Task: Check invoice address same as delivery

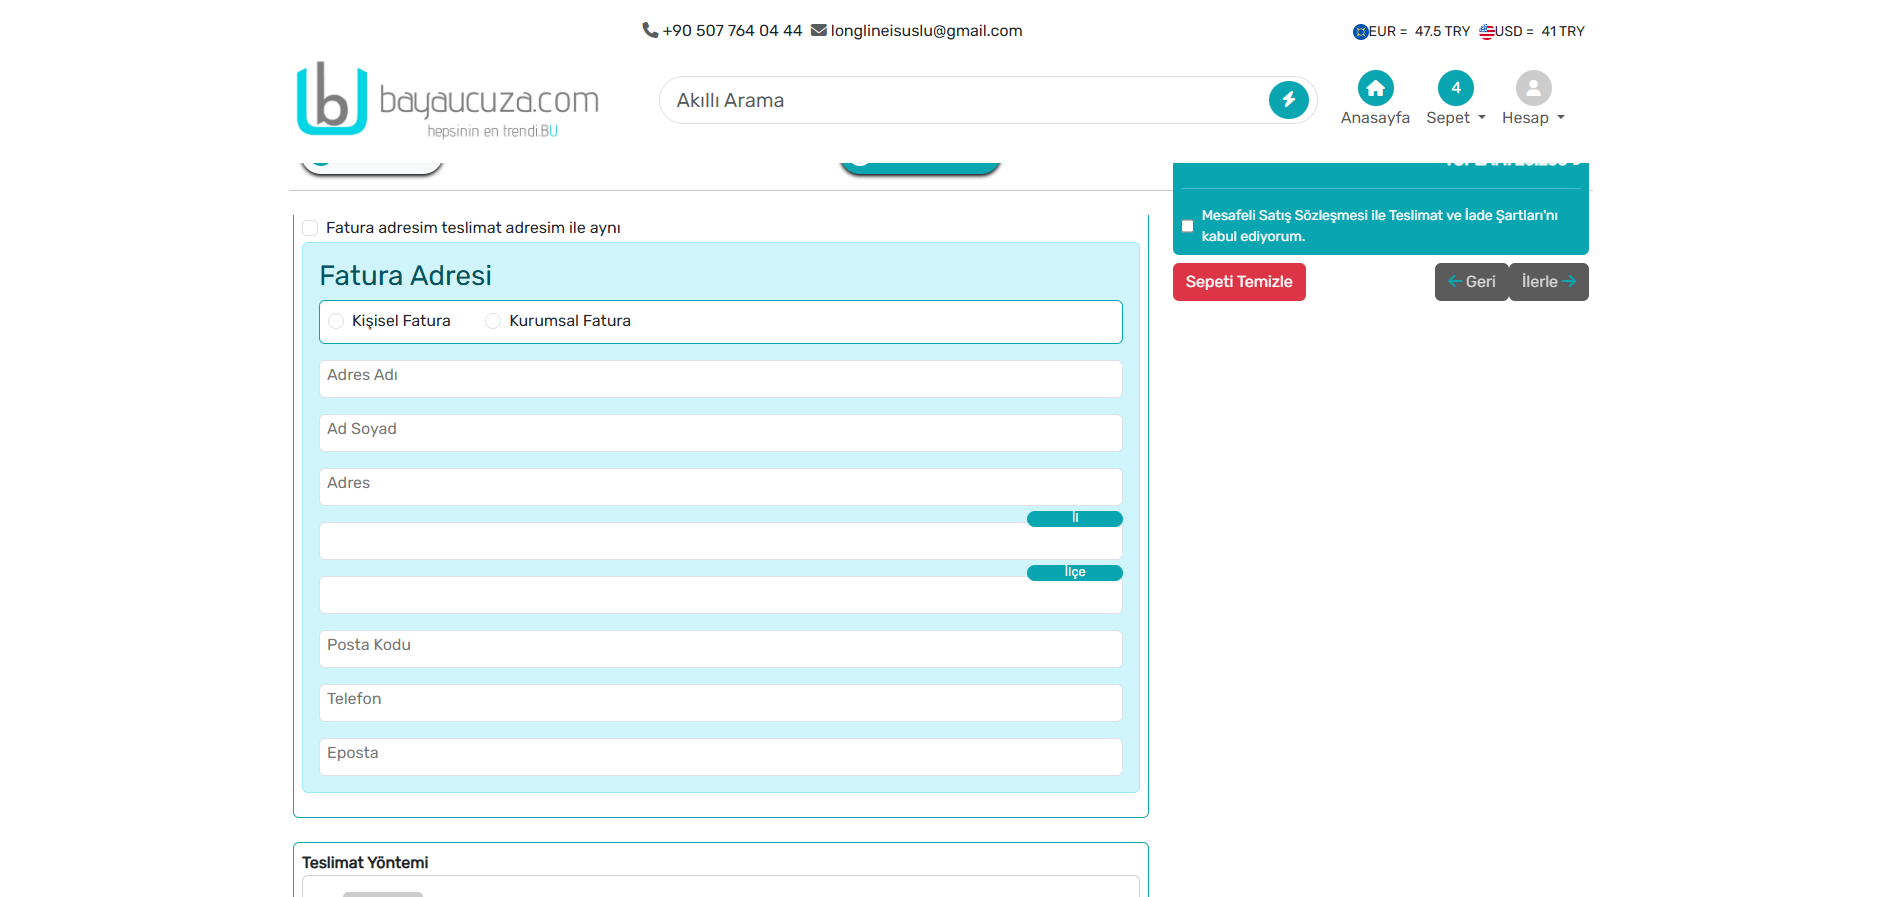Action: tap(310, 228)
